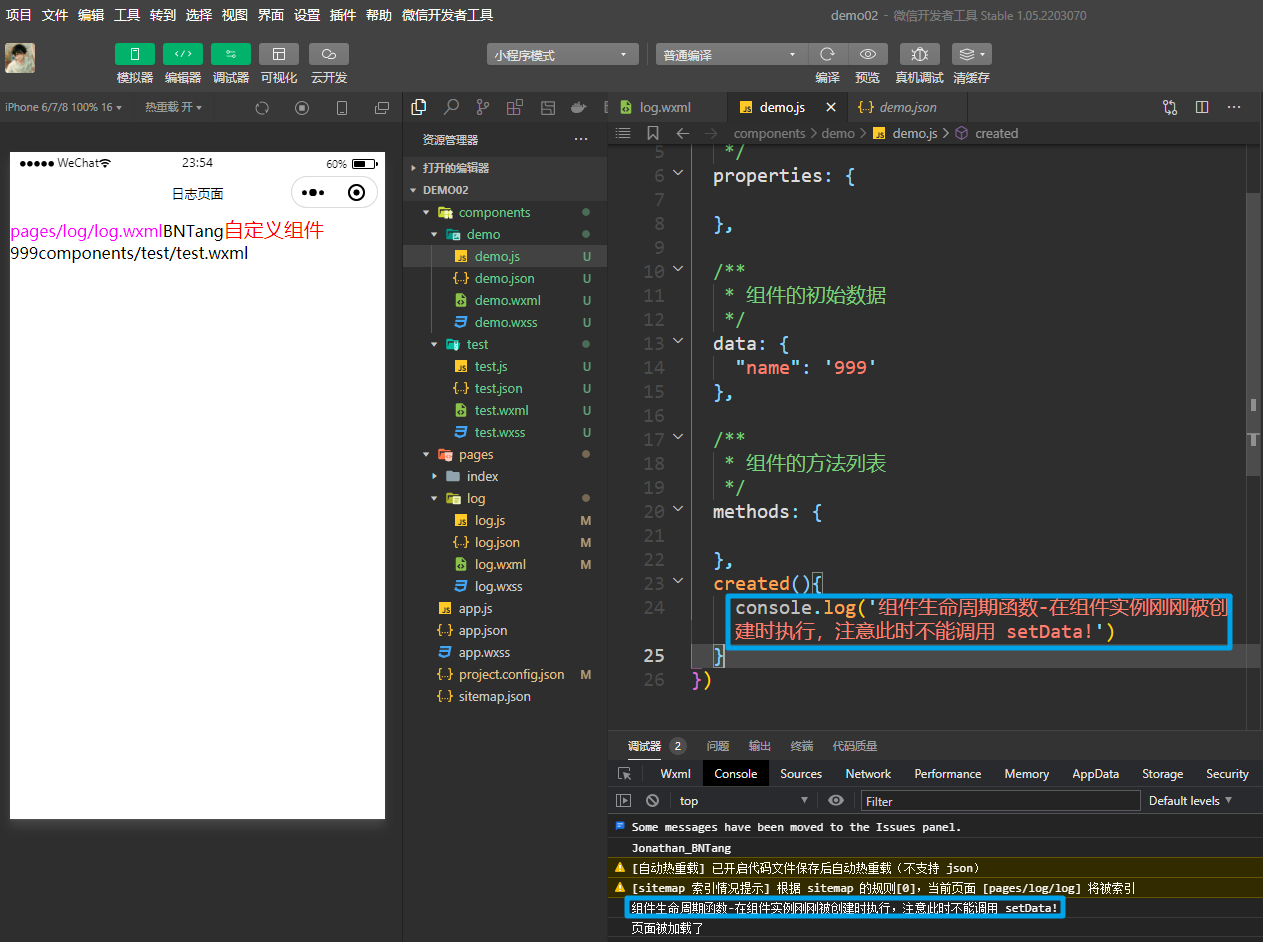Open the iPhone 6/7/8 device dropdown

coord(64,107)
